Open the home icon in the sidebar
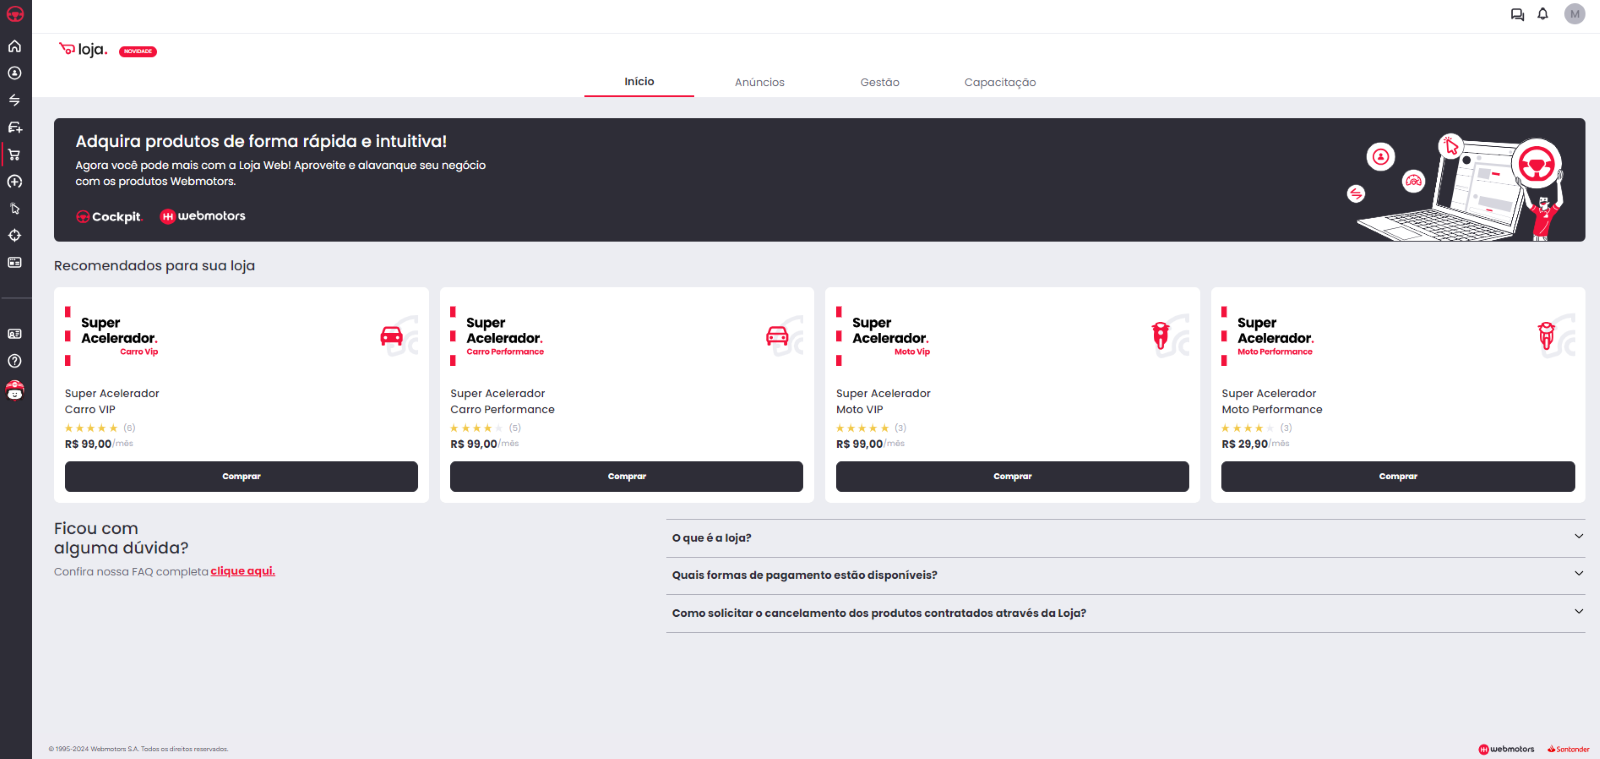1600x759 pixels. click(15, 46)
